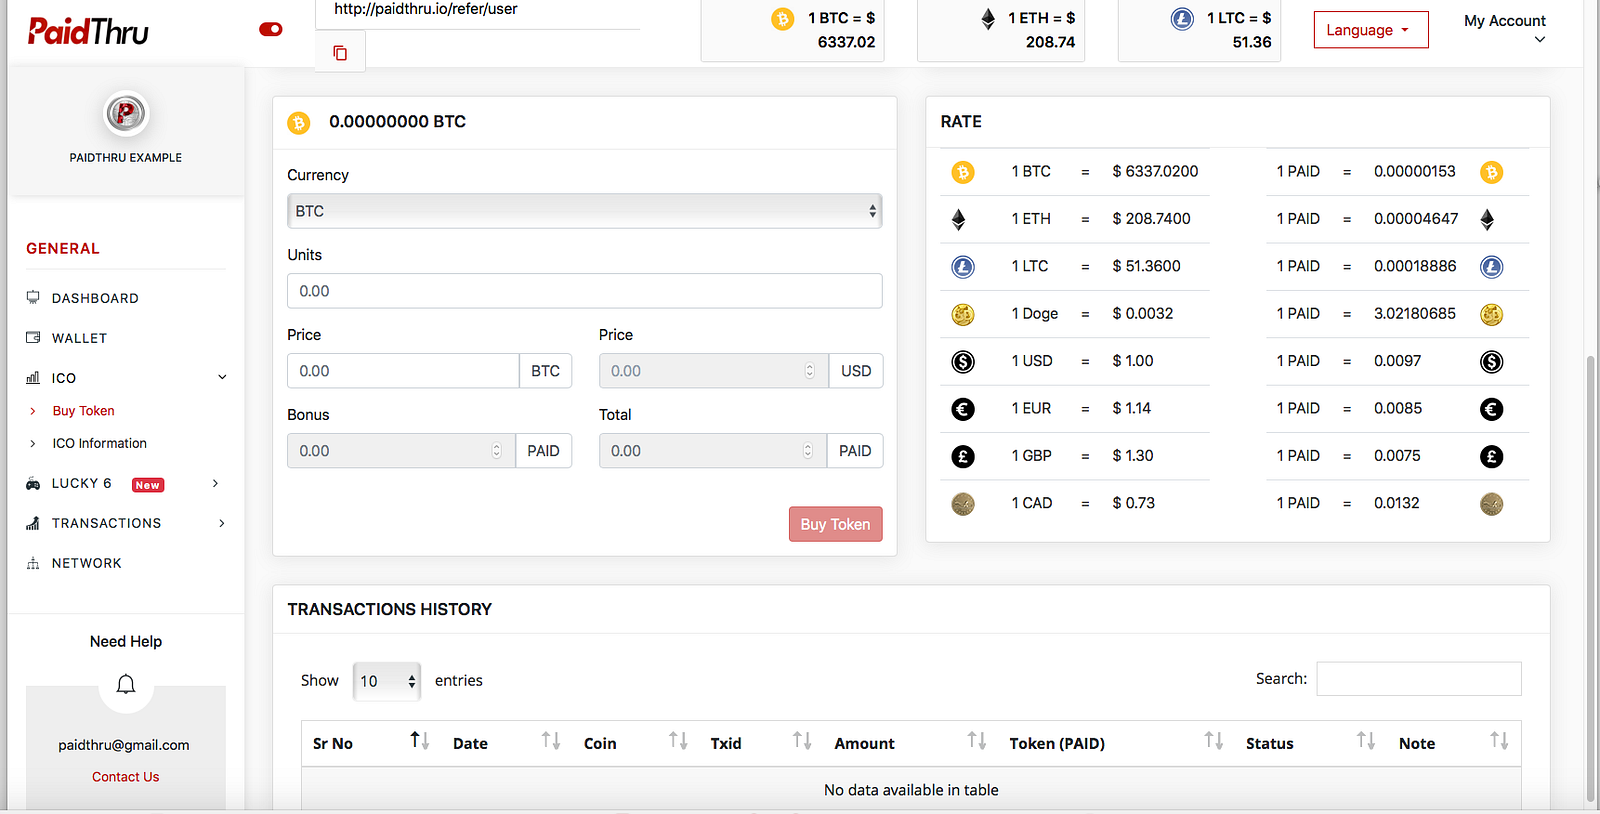Expand the My Account menu
This screenshot has height=814, width=1600.
coord(1504,29)
